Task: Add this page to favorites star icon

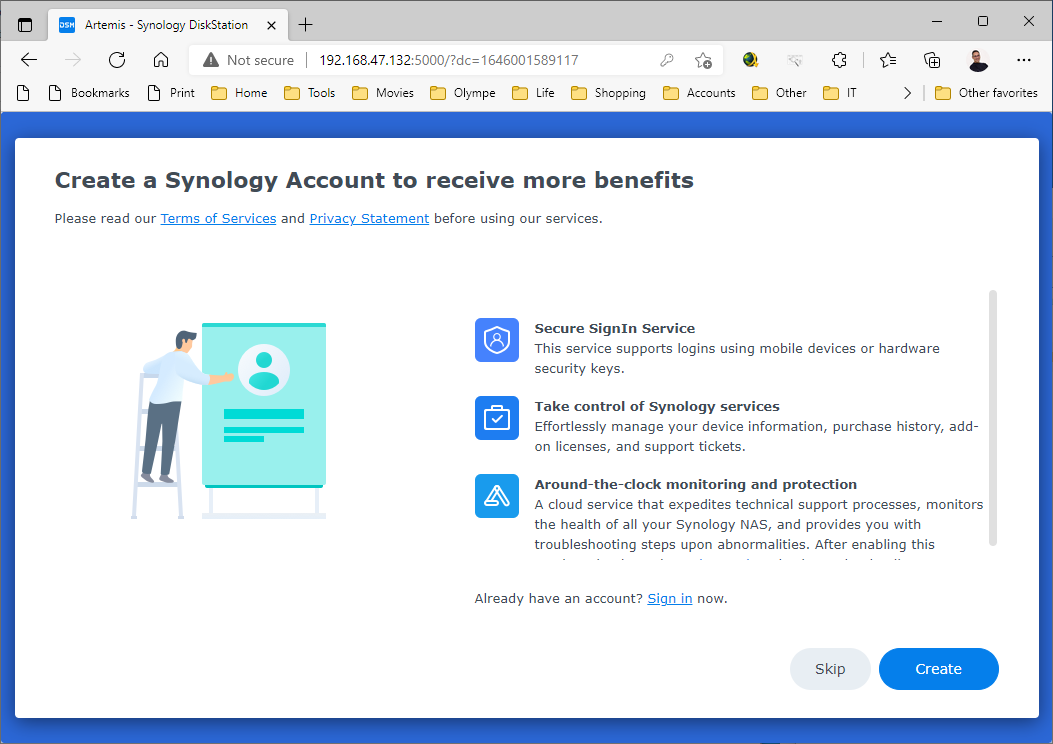Action: 703,60
